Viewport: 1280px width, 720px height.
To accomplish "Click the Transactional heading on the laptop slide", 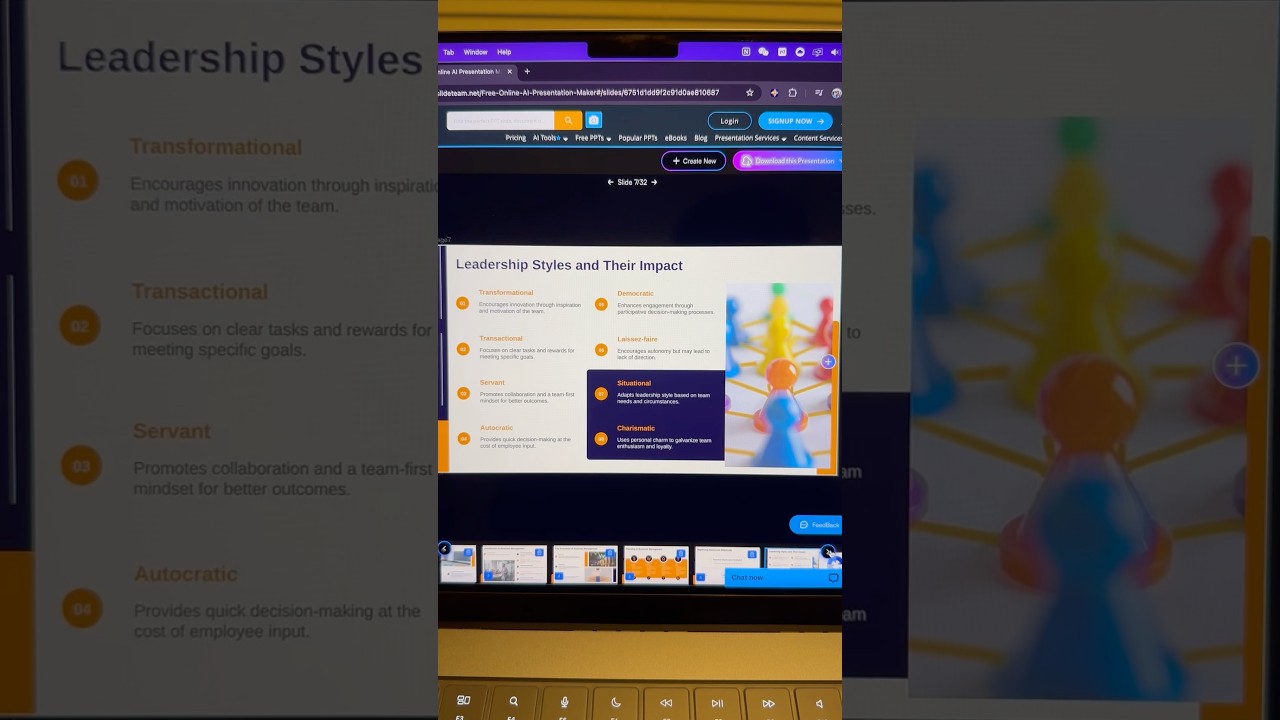I will [501, 338].
